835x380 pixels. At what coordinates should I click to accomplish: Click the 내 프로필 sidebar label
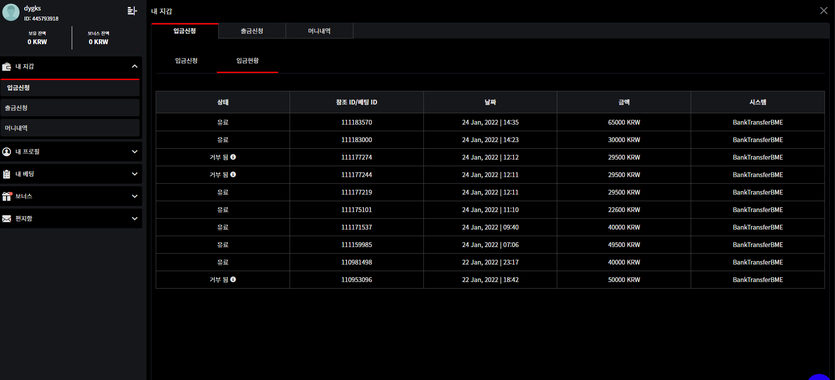click(x=27, y=152)
